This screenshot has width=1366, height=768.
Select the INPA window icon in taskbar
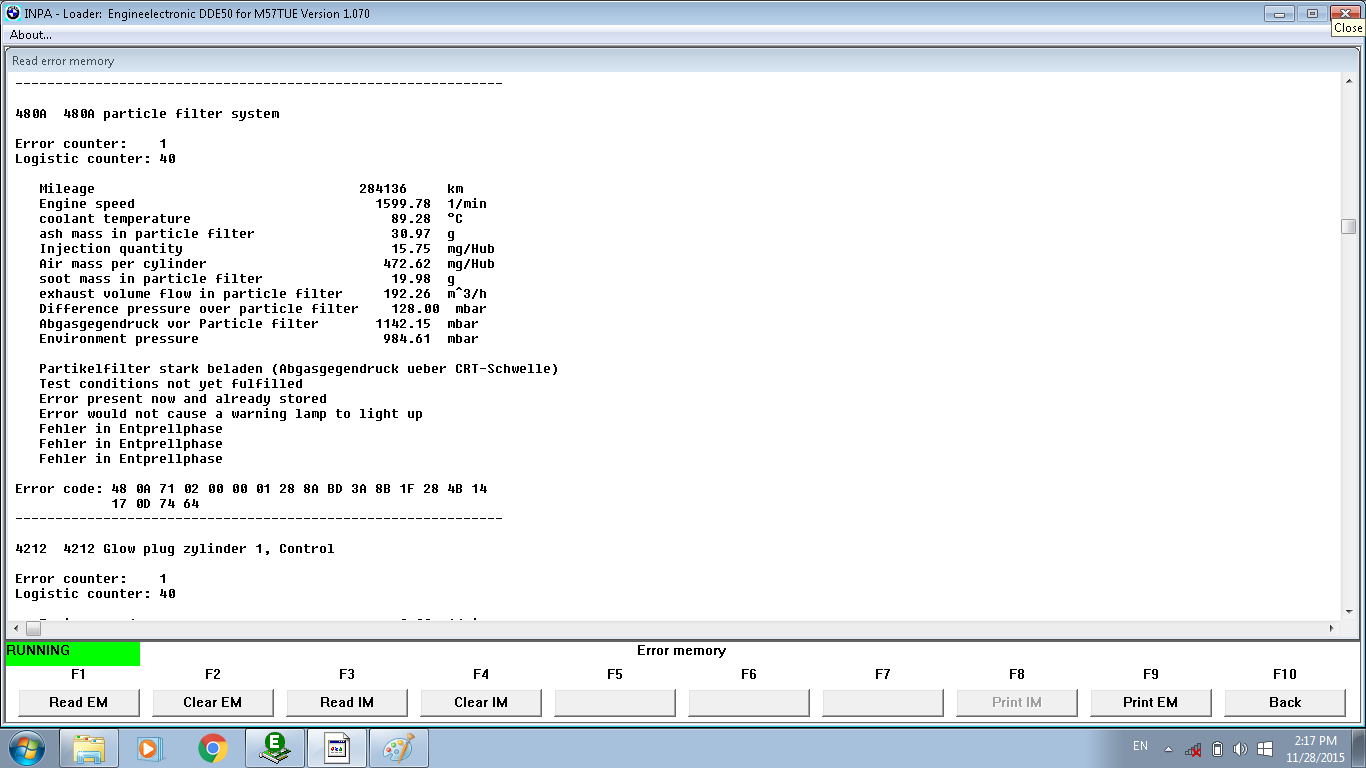click(x=337, y=748)
